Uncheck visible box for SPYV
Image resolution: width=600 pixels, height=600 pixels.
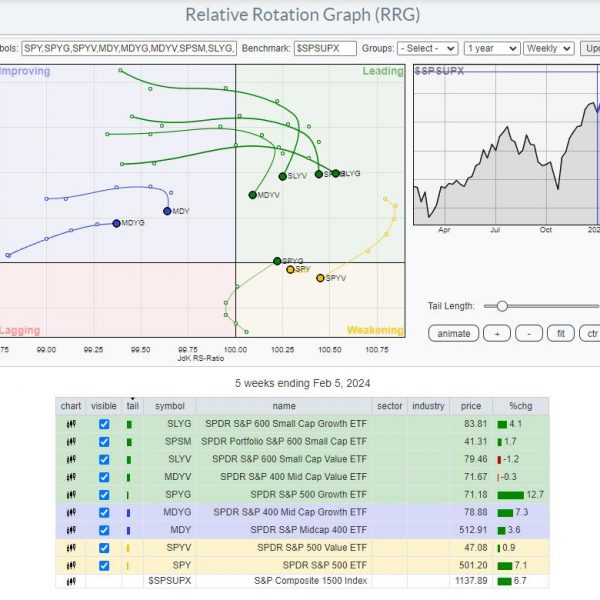click(x=104, y=548)
